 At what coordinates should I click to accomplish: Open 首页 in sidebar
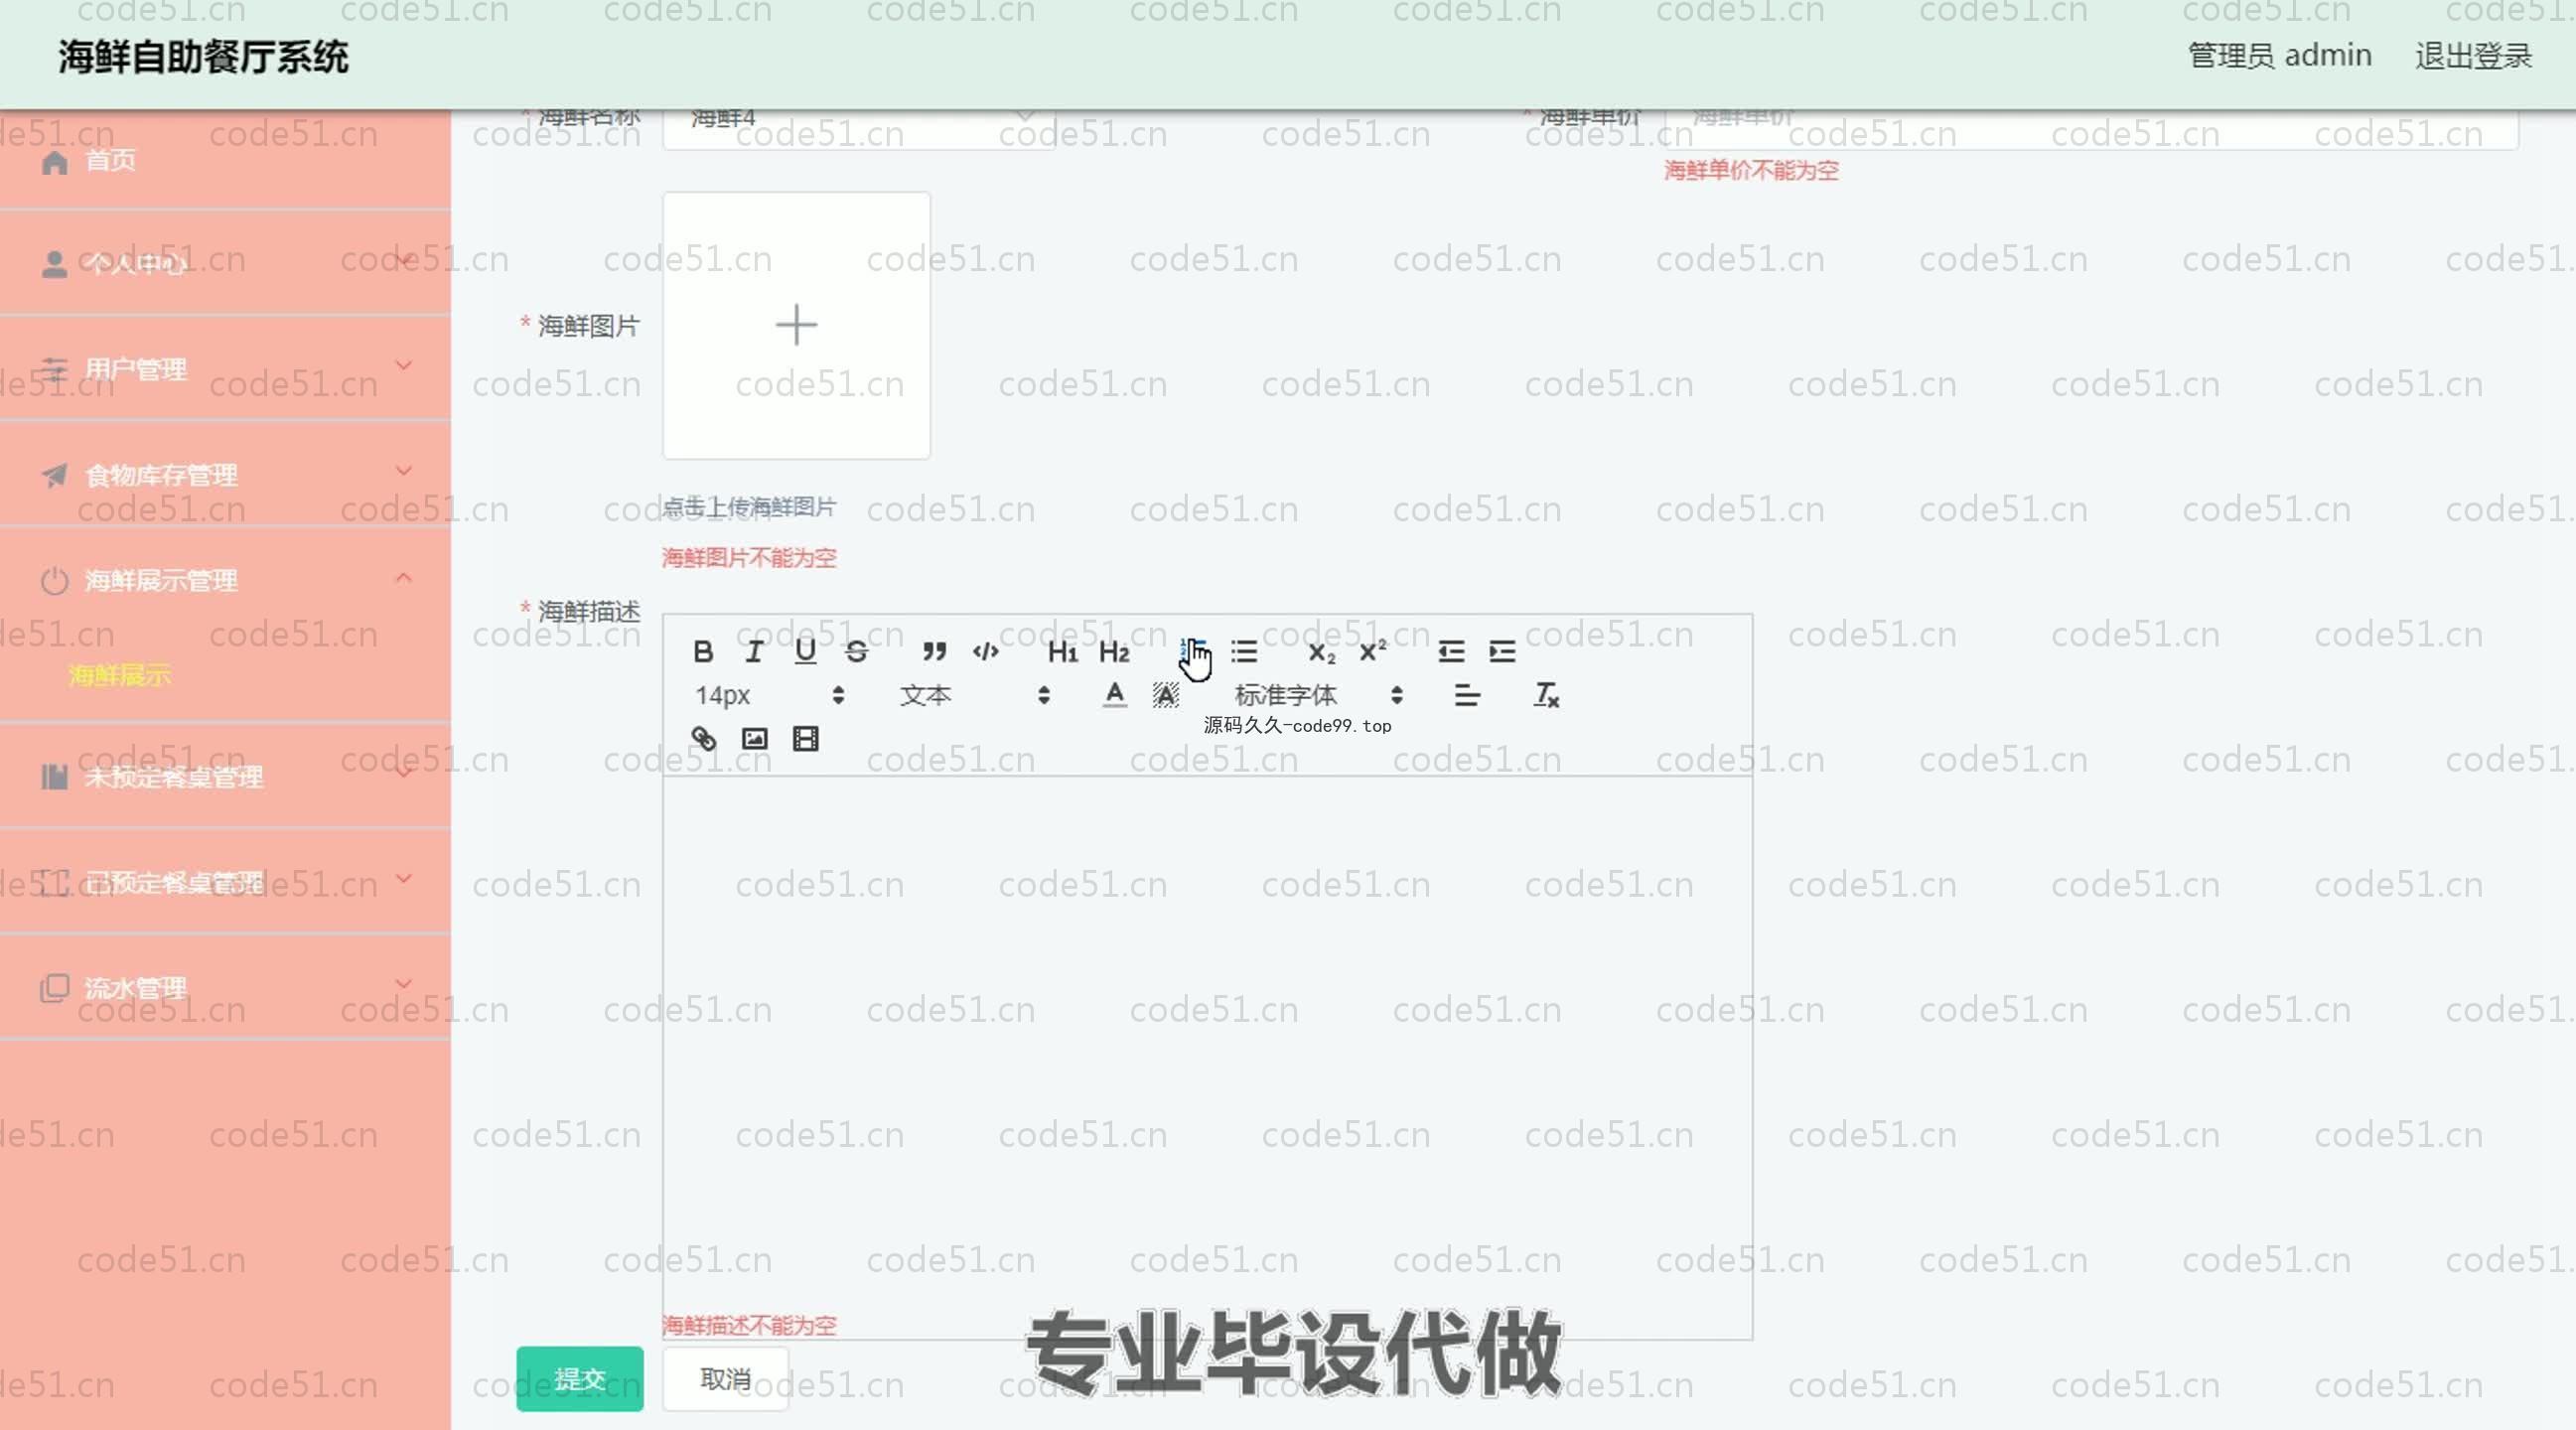click(225, 161)
